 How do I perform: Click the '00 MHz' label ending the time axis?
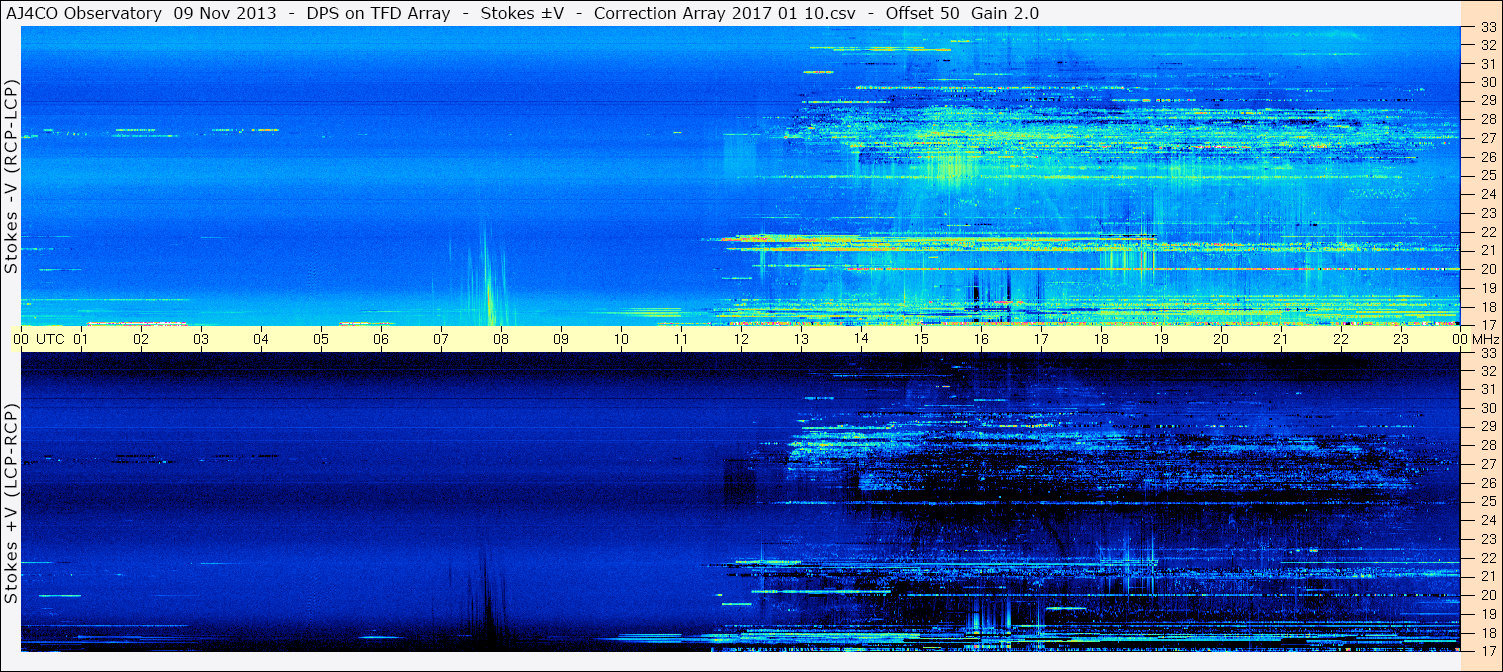point(1474,339)
